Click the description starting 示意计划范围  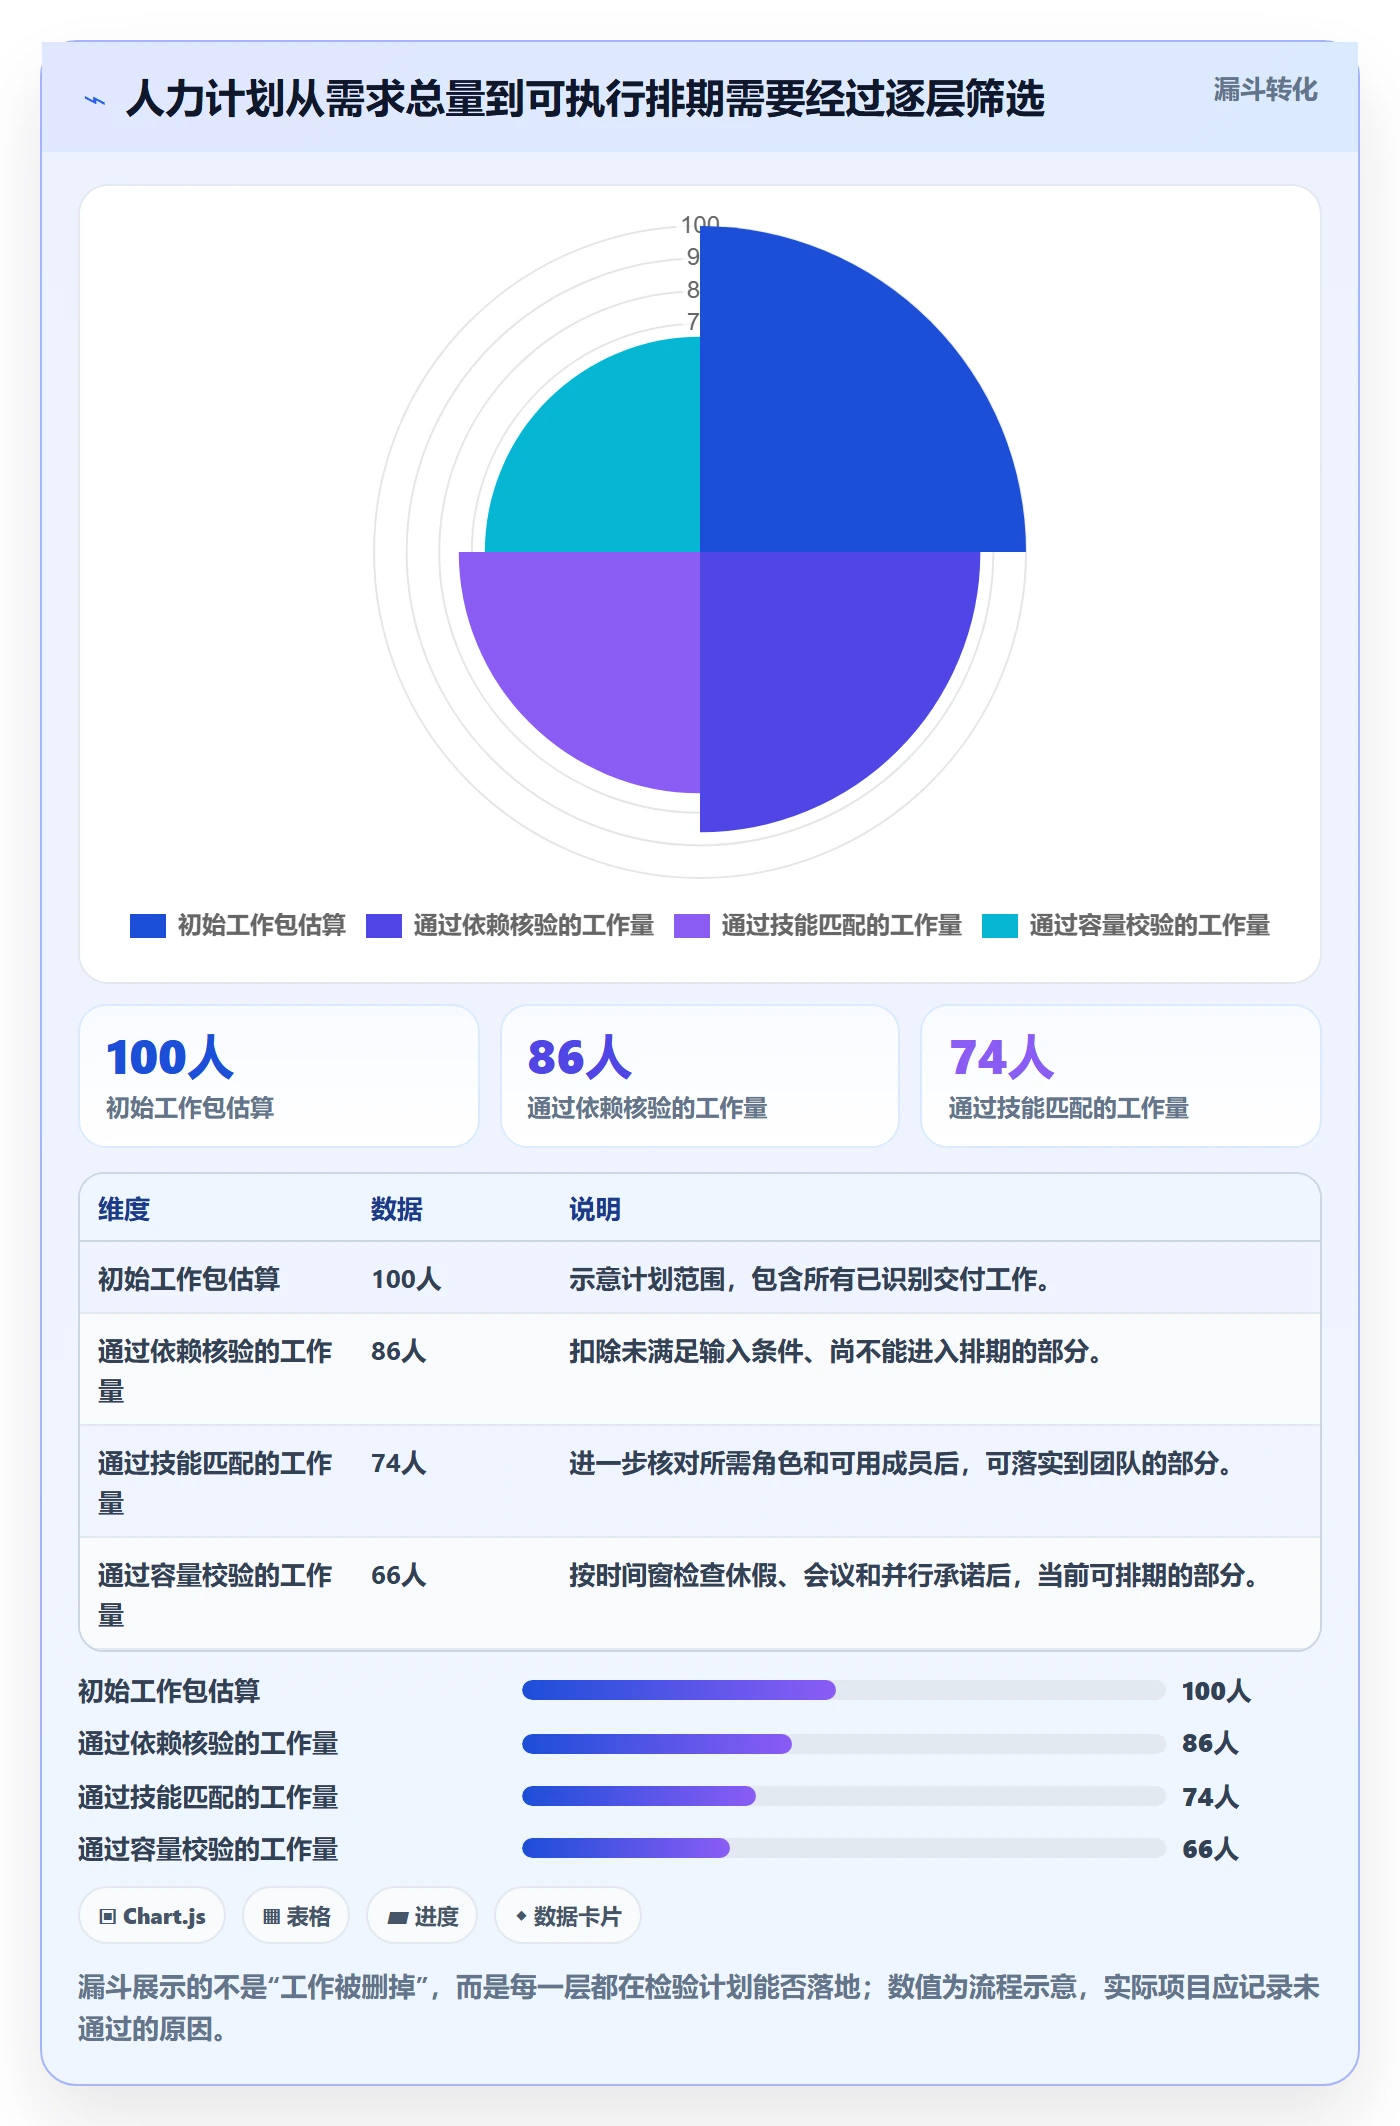point(809,1279)
